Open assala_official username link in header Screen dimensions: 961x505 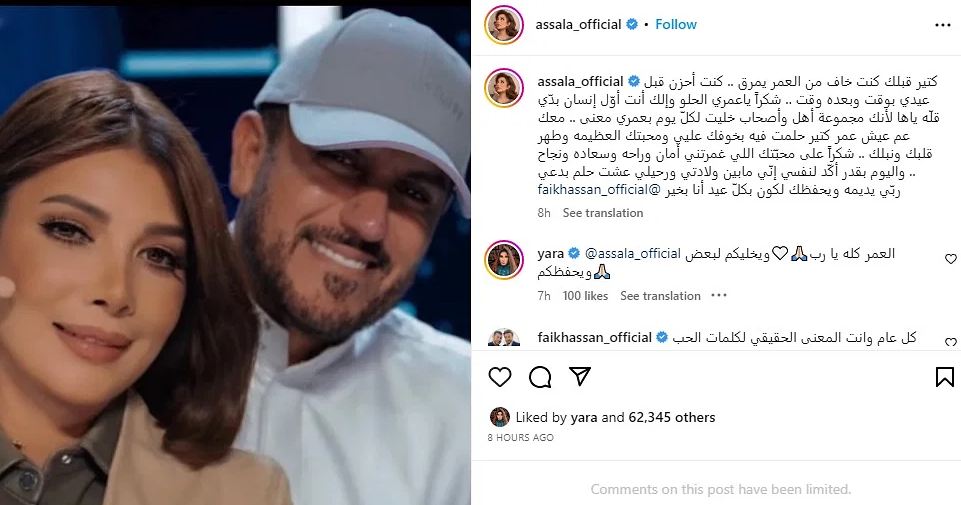(x=579, y=25)
